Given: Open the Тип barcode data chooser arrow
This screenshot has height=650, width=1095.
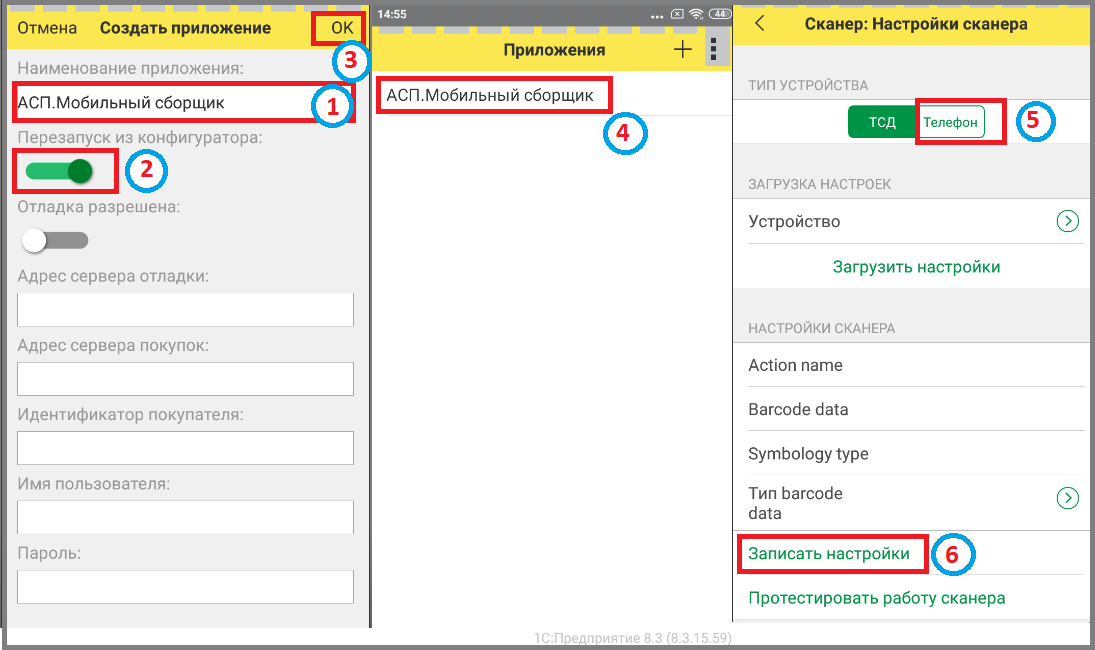Looking at the screenshot, I should (x=1067, y=498).
